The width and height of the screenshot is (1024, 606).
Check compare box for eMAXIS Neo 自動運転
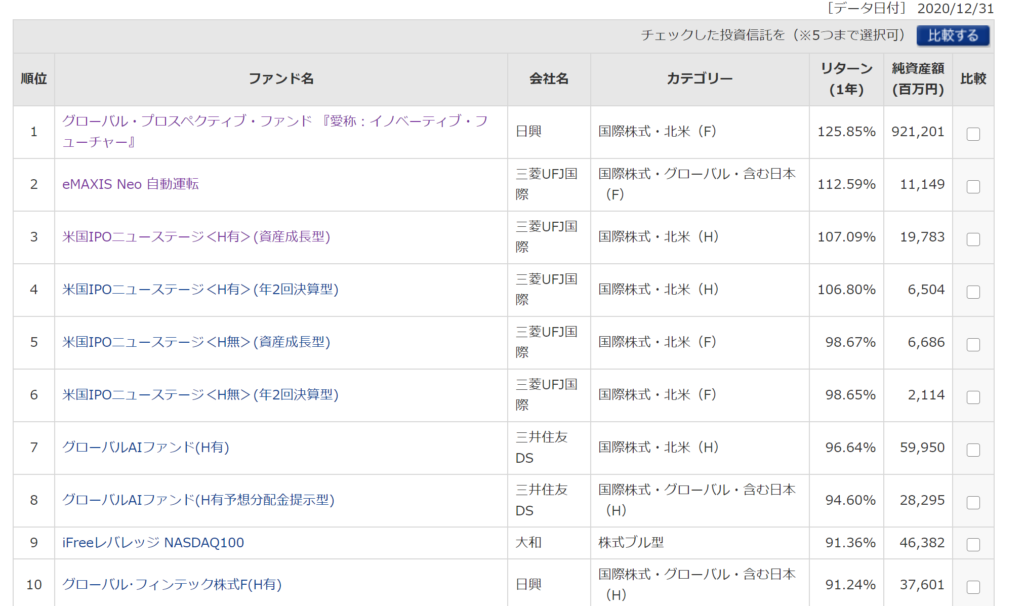(x=973, y=187)
